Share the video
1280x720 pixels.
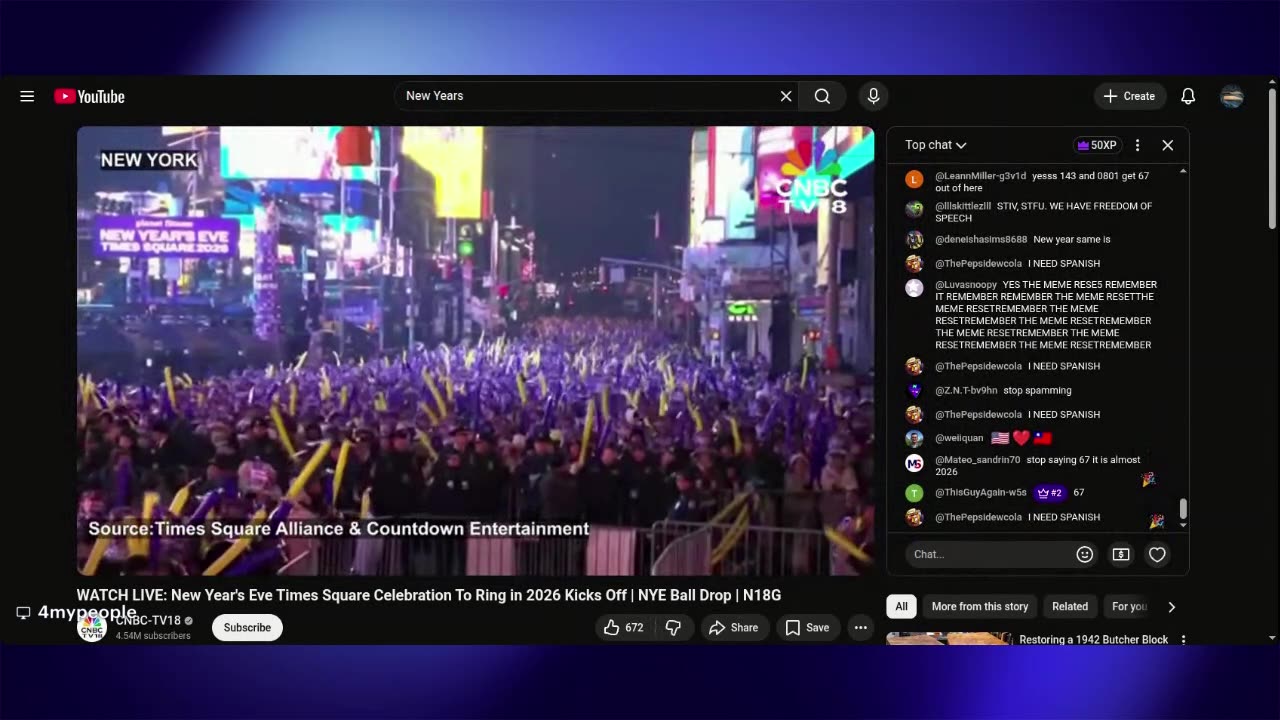click(x=733, y=627)
